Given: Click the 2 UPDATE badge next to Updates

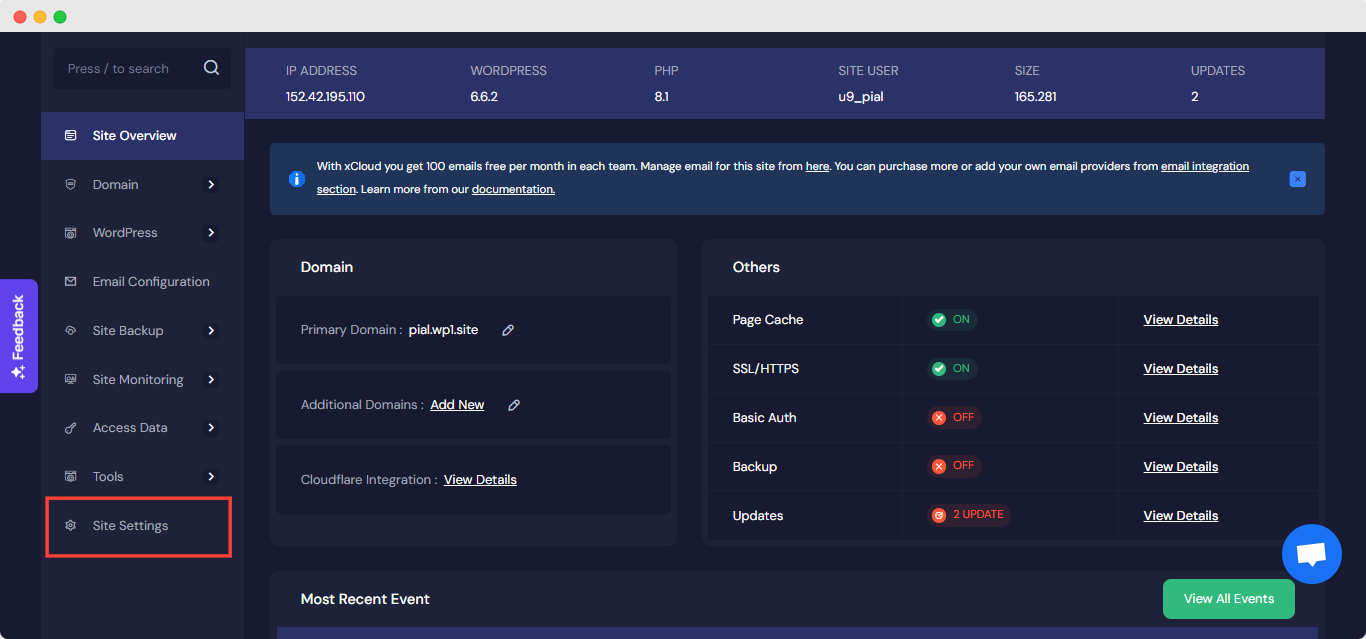Looking at the screenshot, I should click(967, 515).
